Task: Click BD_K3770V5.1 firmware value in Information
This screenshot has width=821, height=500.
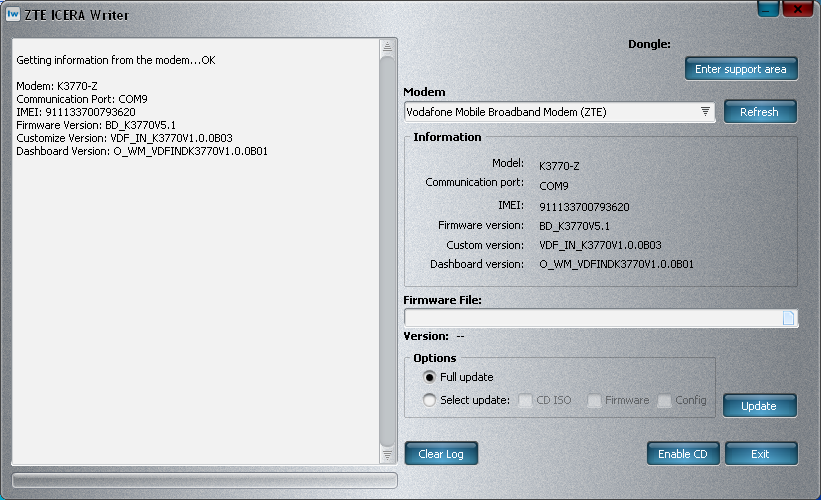Action: click(x=574, y=226)
